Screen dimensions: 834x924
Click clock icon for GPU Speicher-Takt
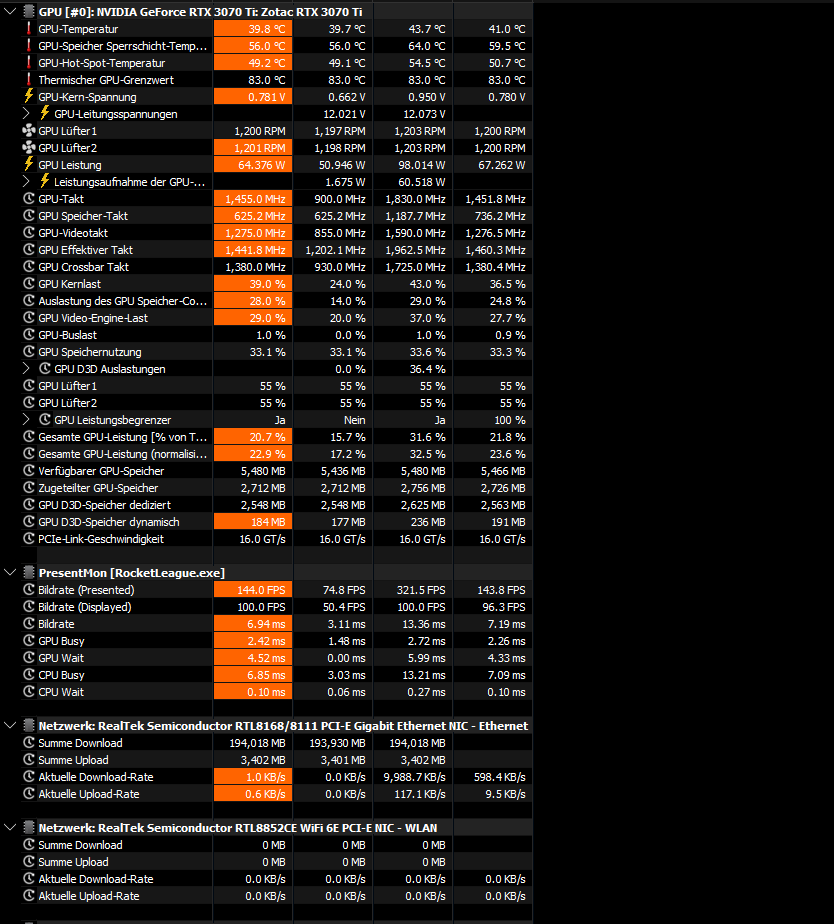[28, 216]
